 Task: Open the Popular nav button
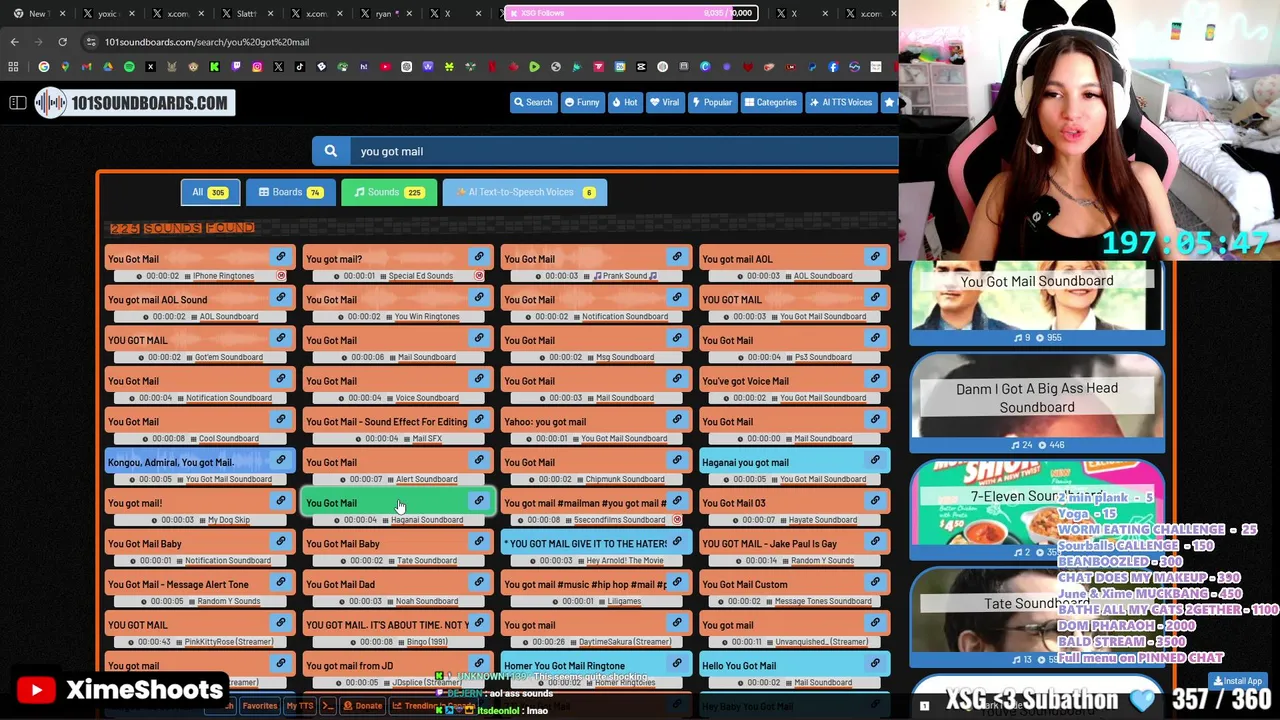(712, 102)
